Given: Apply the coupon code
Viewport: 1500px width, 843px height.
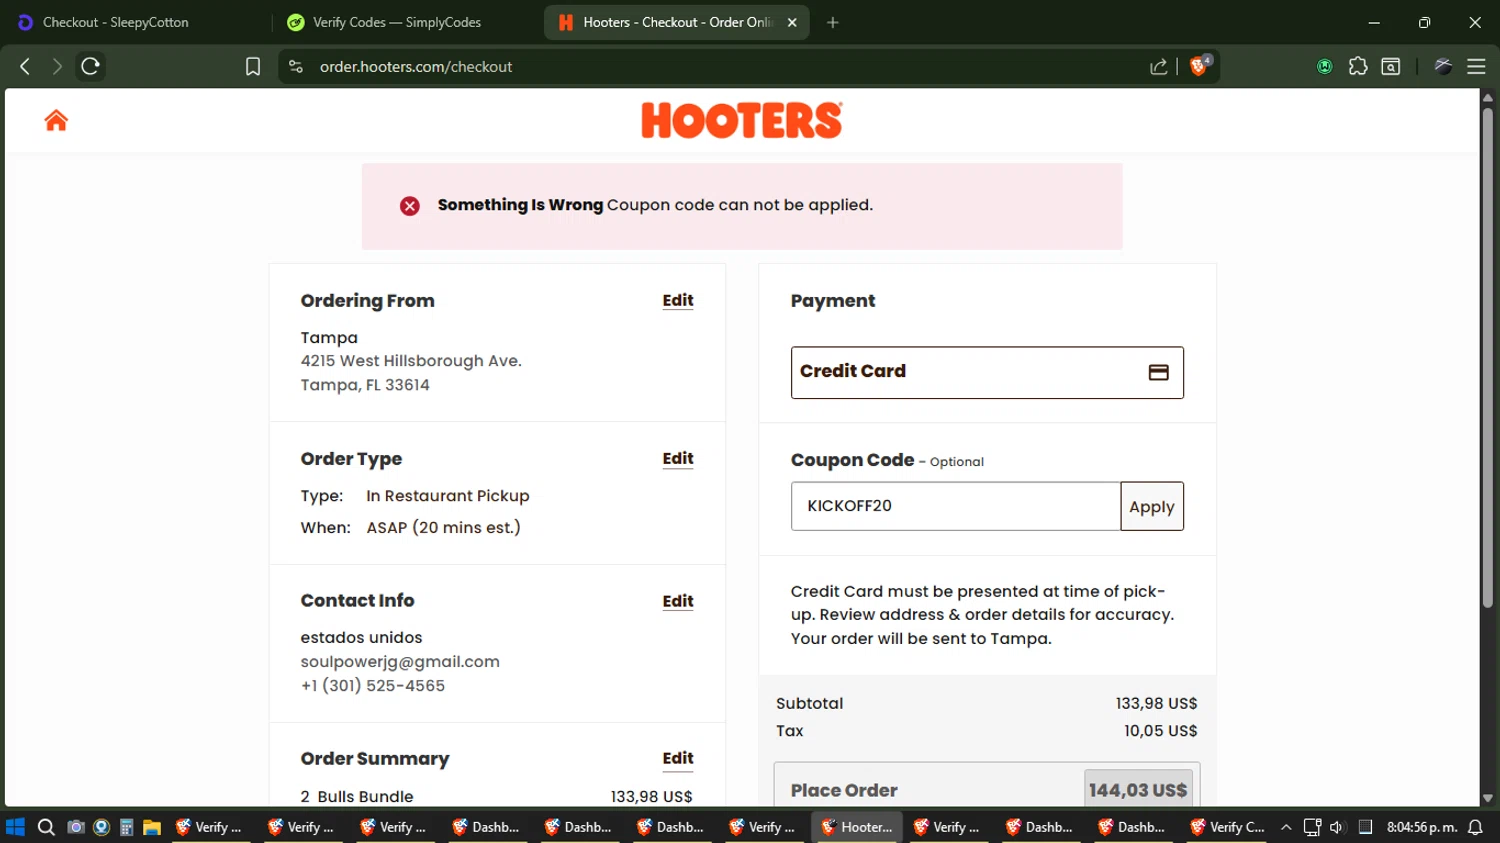Looking at the screenshot, I should point(1152,506).
